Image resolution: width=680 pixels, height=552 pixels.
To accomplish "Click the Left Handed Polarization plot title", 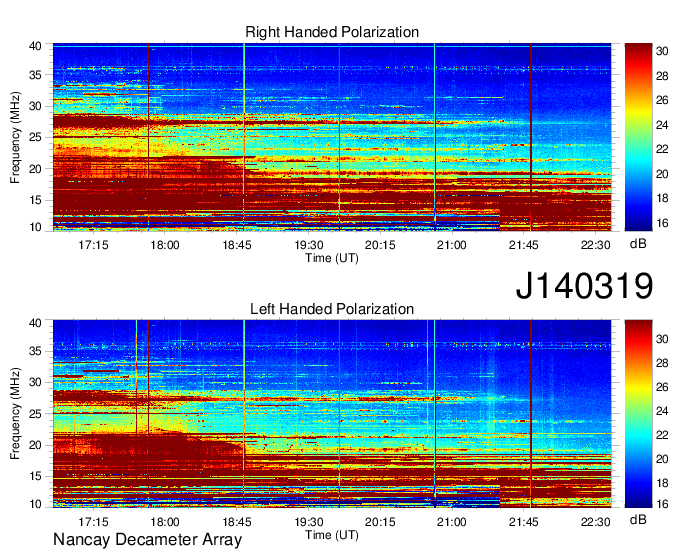I will tap(332, 309).
